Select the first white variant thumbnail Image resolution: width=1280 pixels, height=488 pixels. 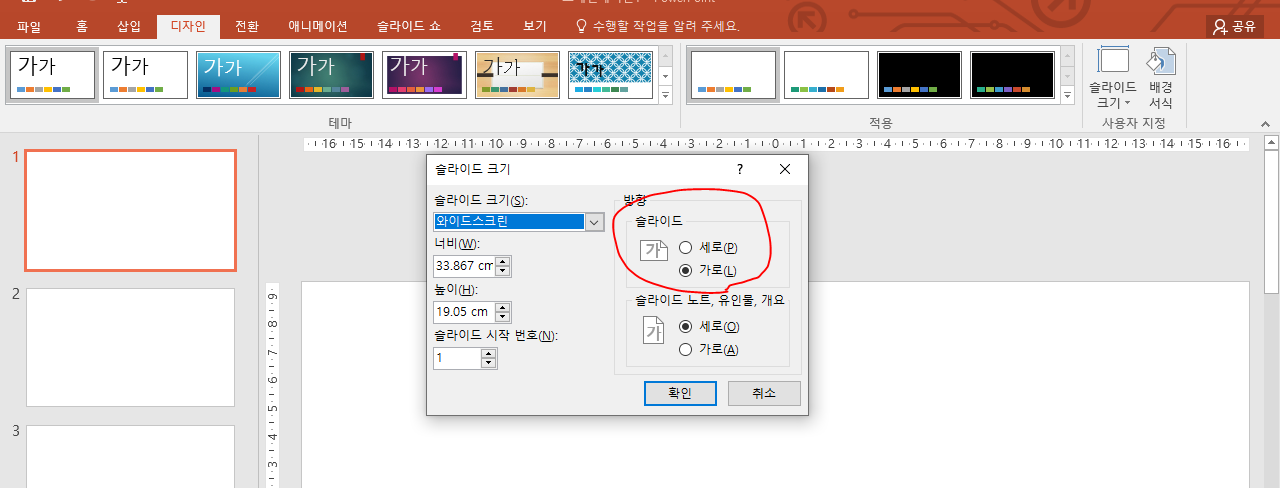733,75
